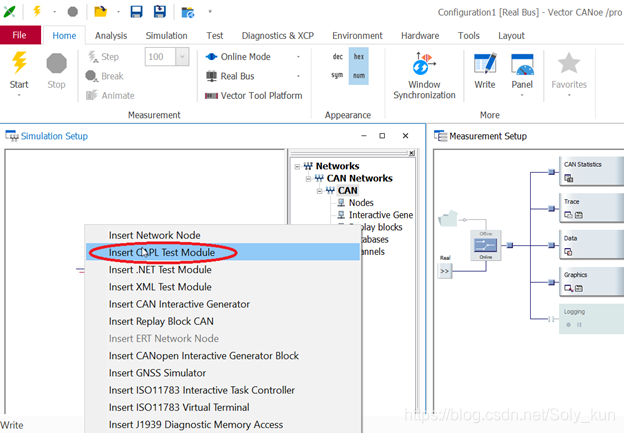The height and width of the screenshot is (433, 624).
Task: Click the Window Synchronization icon
Action: pos(424,63)
